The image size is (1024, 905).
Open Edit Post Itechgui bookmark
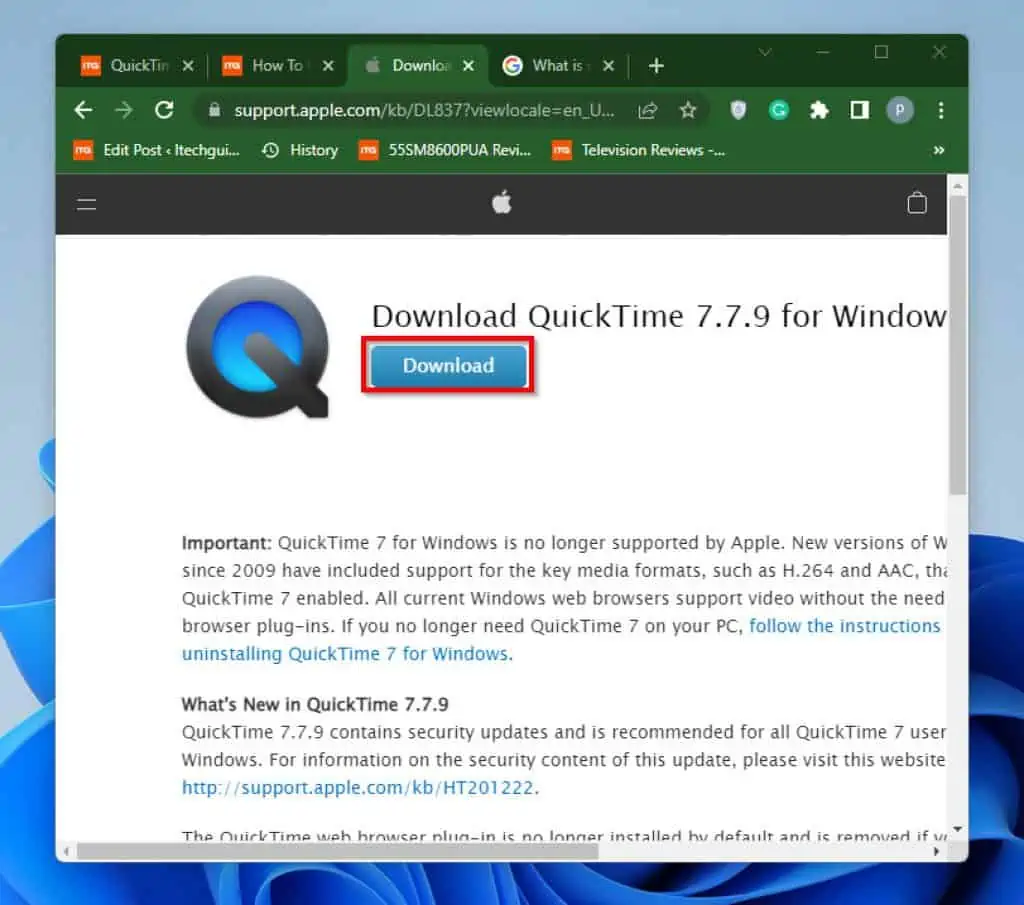click(x=156, y=150)
